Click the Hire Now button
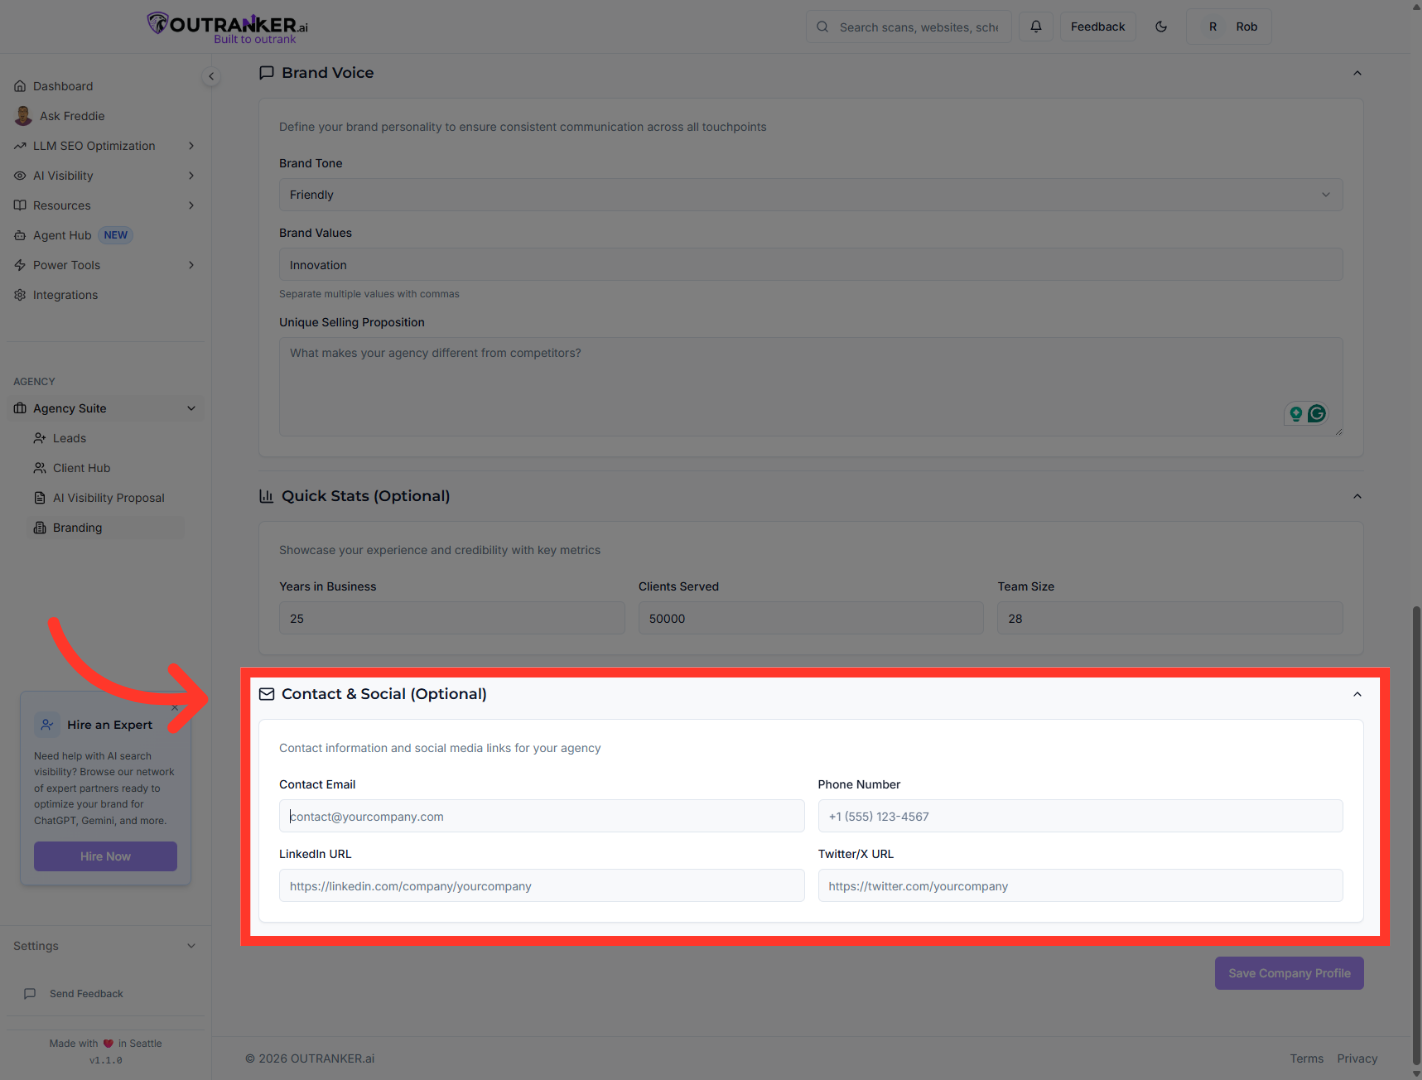The image size is (1422, 1080). tap(105, 856)
